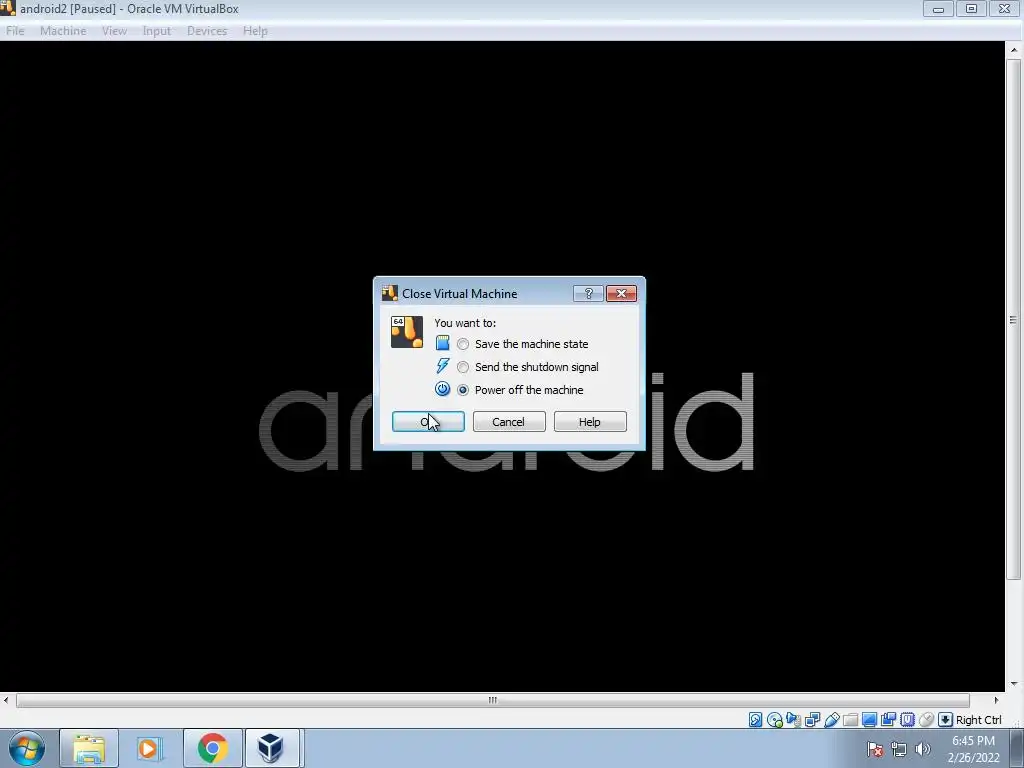The width and height of the screenshot is (1024, 768).
Task: Click the lightning bolt shutdown signal icon
Action: 443,366
